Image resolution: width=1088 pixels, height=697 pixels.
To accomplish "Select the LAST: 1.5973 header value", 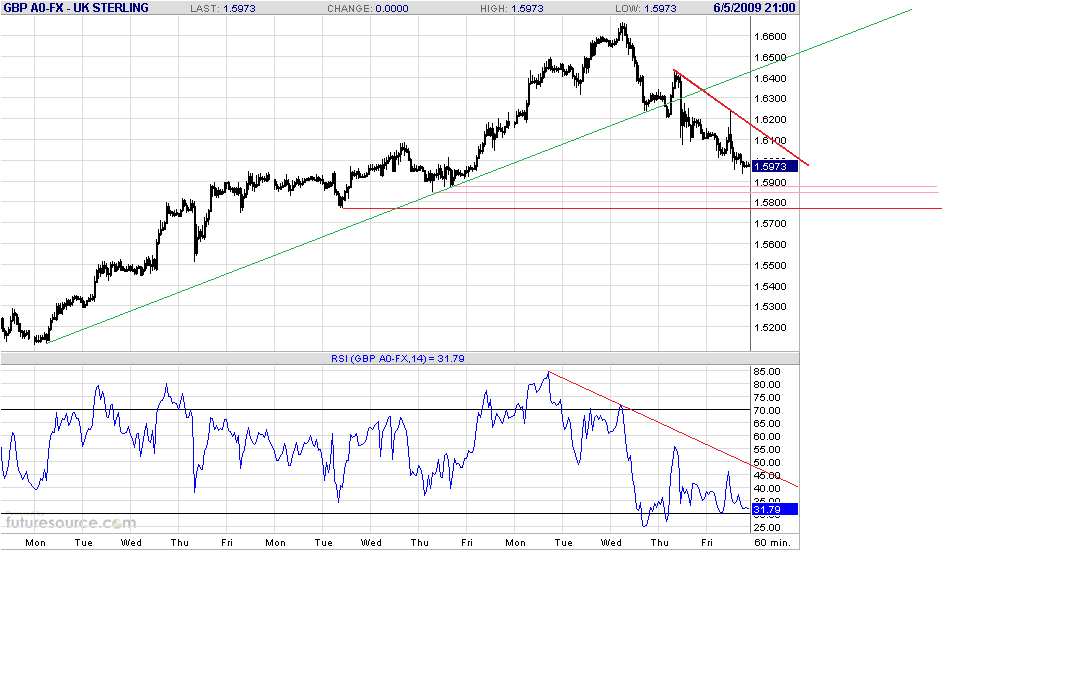I will [x=223, y=8].
